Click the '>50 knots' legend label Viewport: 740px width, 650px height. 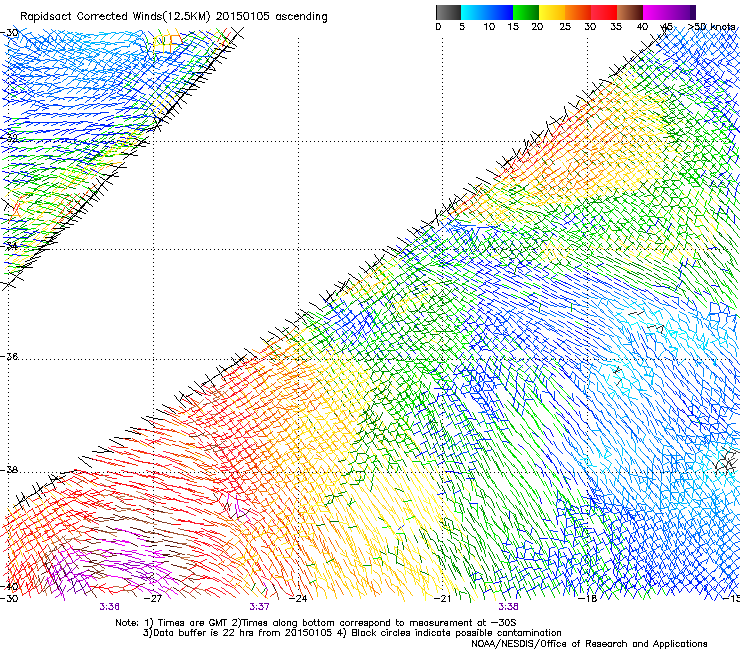pyautogui.click(x=712, y=27)
